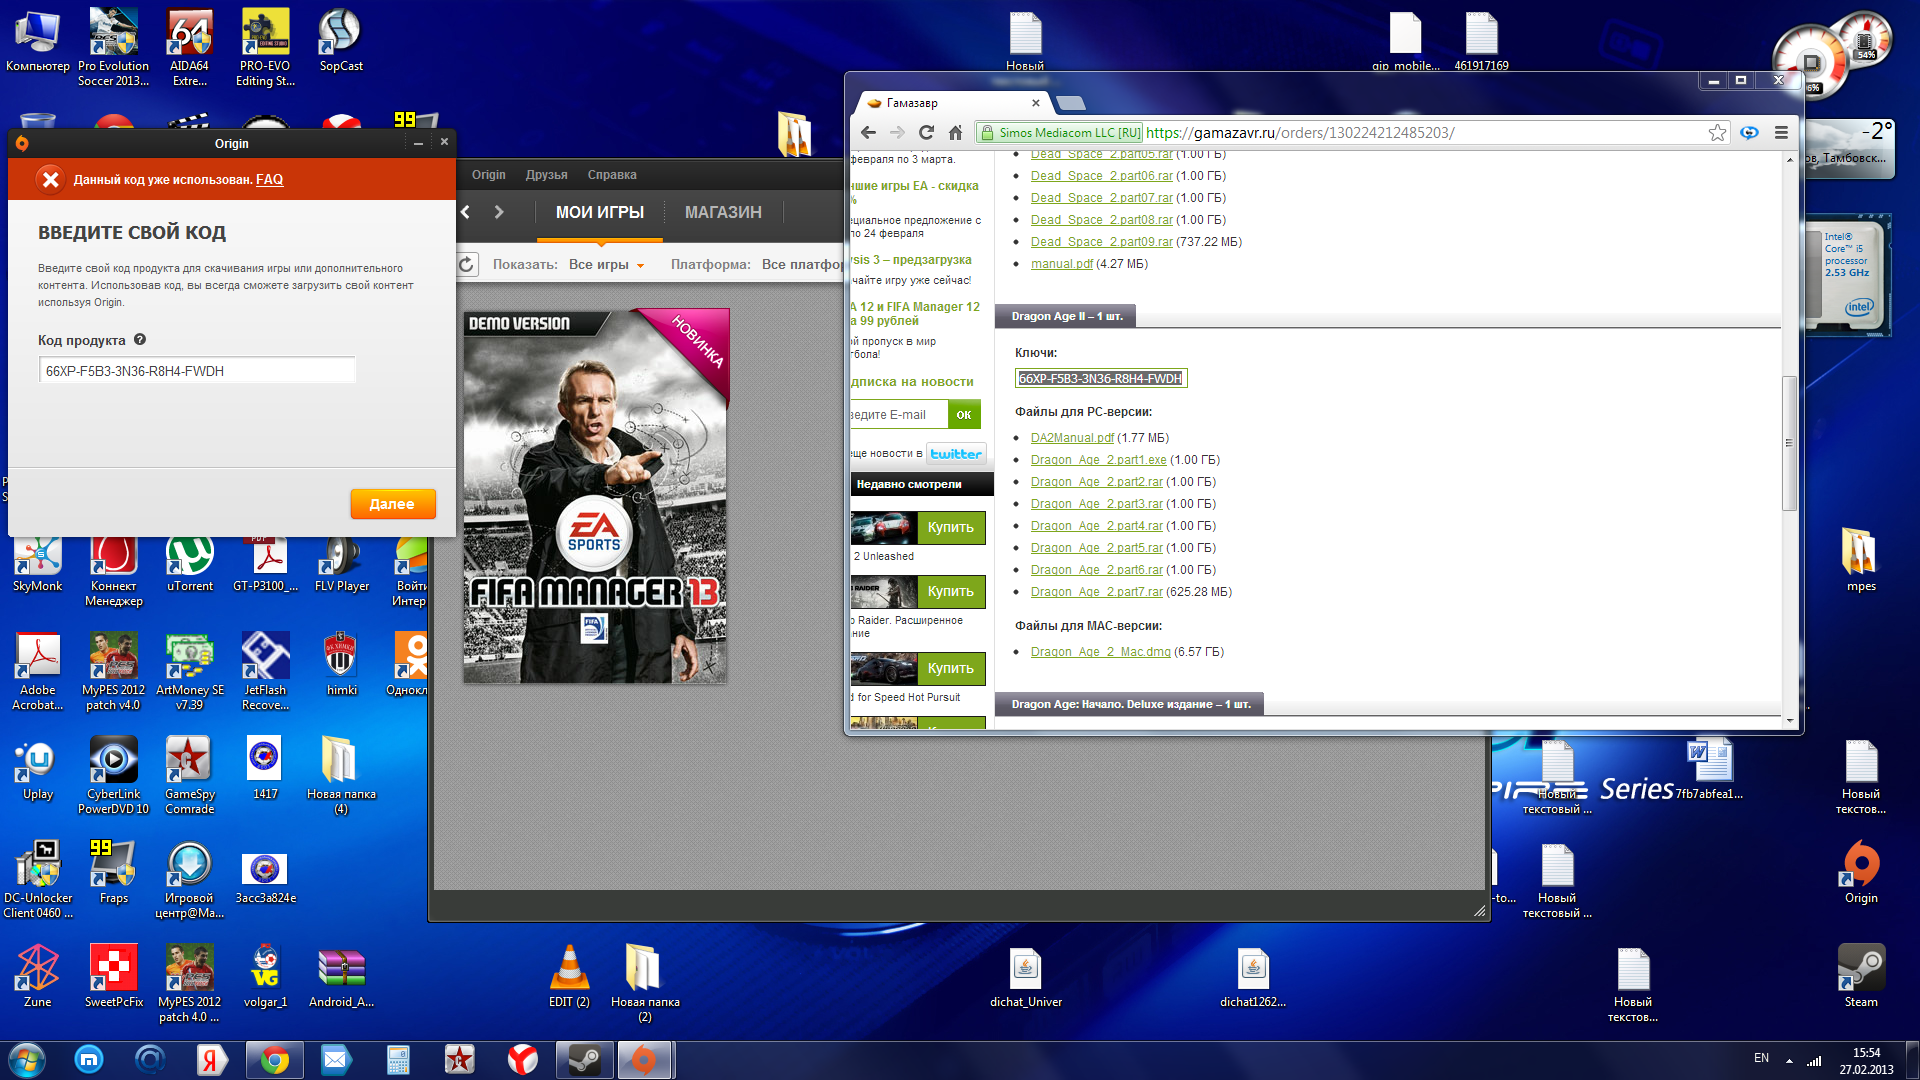Open the Справка menu
The height and width of the screenshot is (1080, 1920).
pyautogui.click(x=612, y=174)
